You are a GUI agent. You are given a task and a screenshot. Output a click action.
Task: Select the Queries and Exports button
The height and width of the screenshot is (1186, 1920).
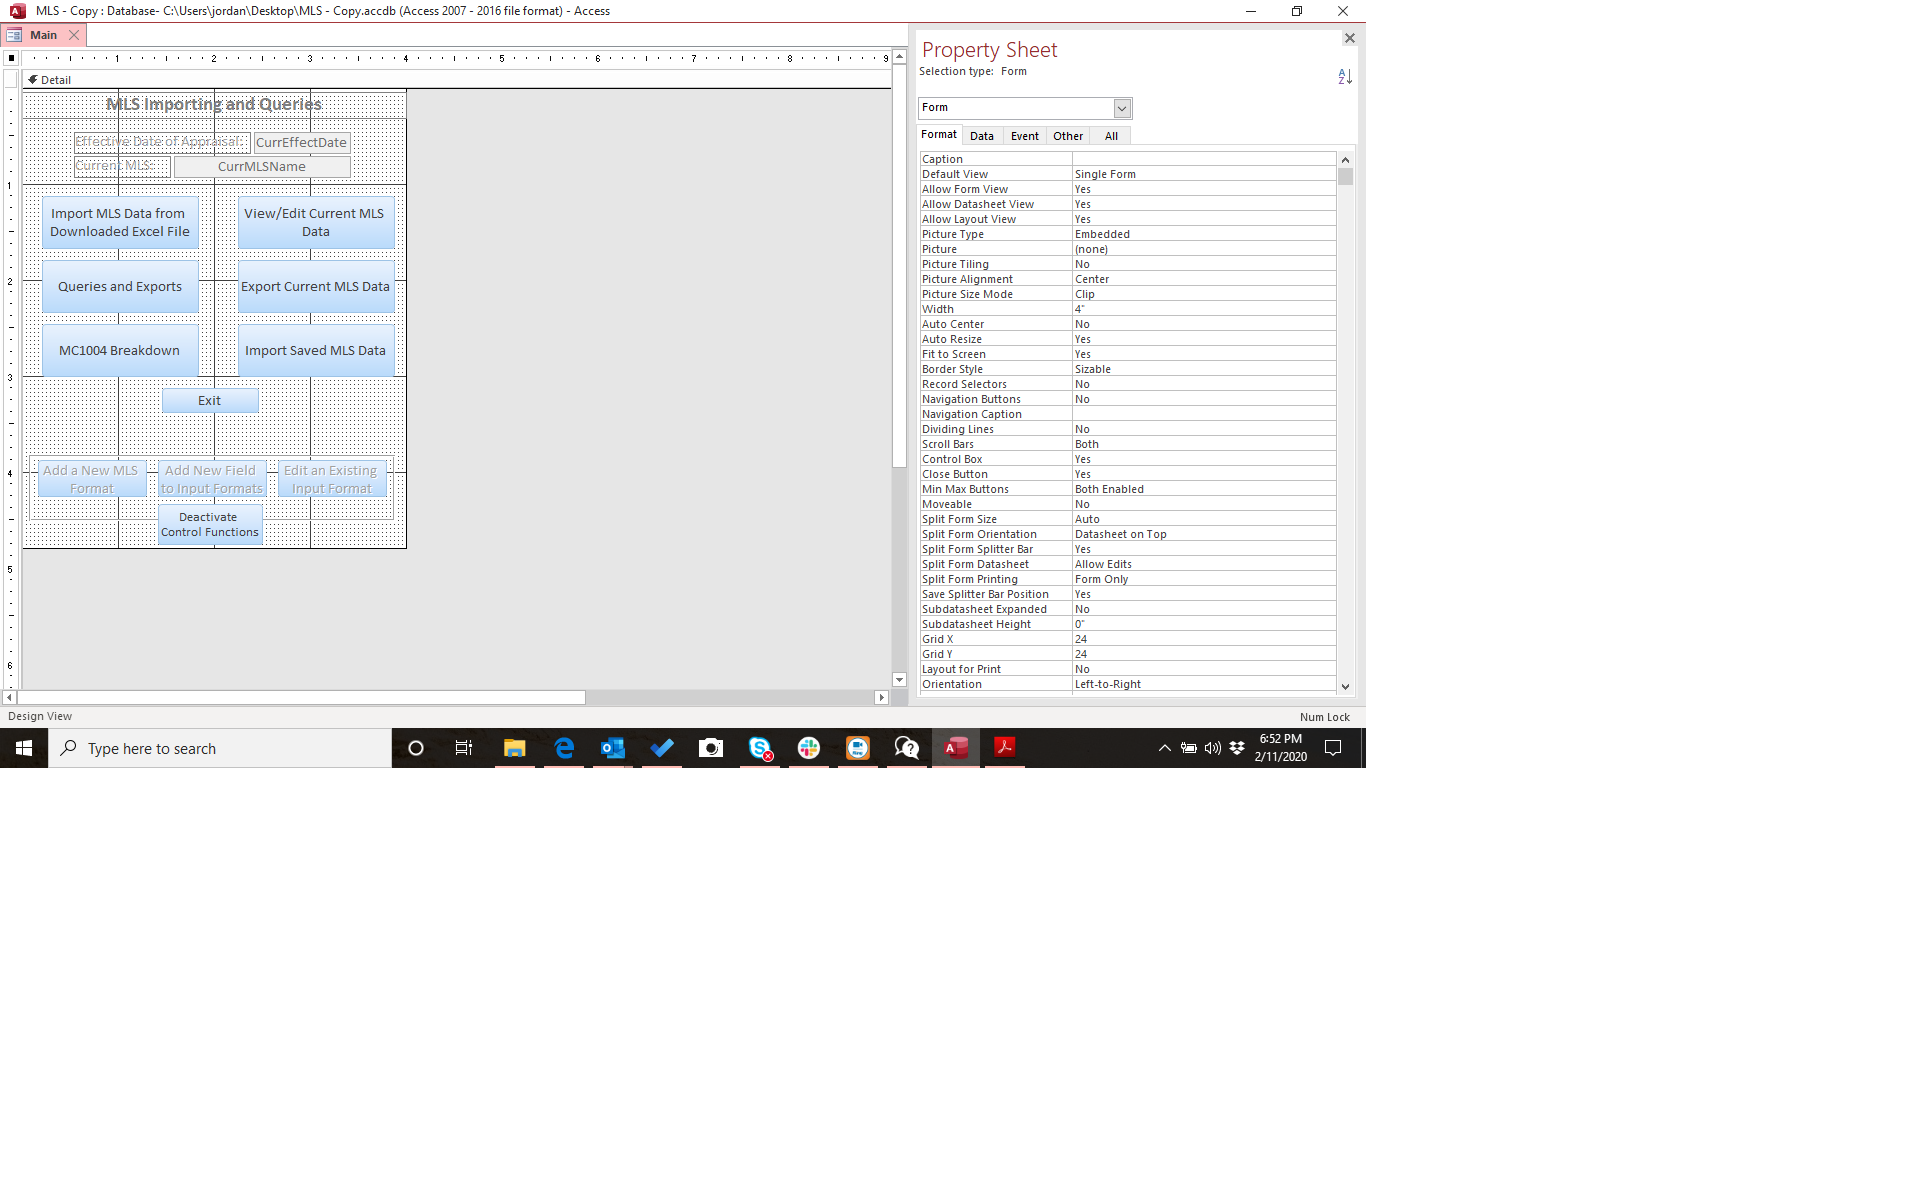tap(120, 287)
